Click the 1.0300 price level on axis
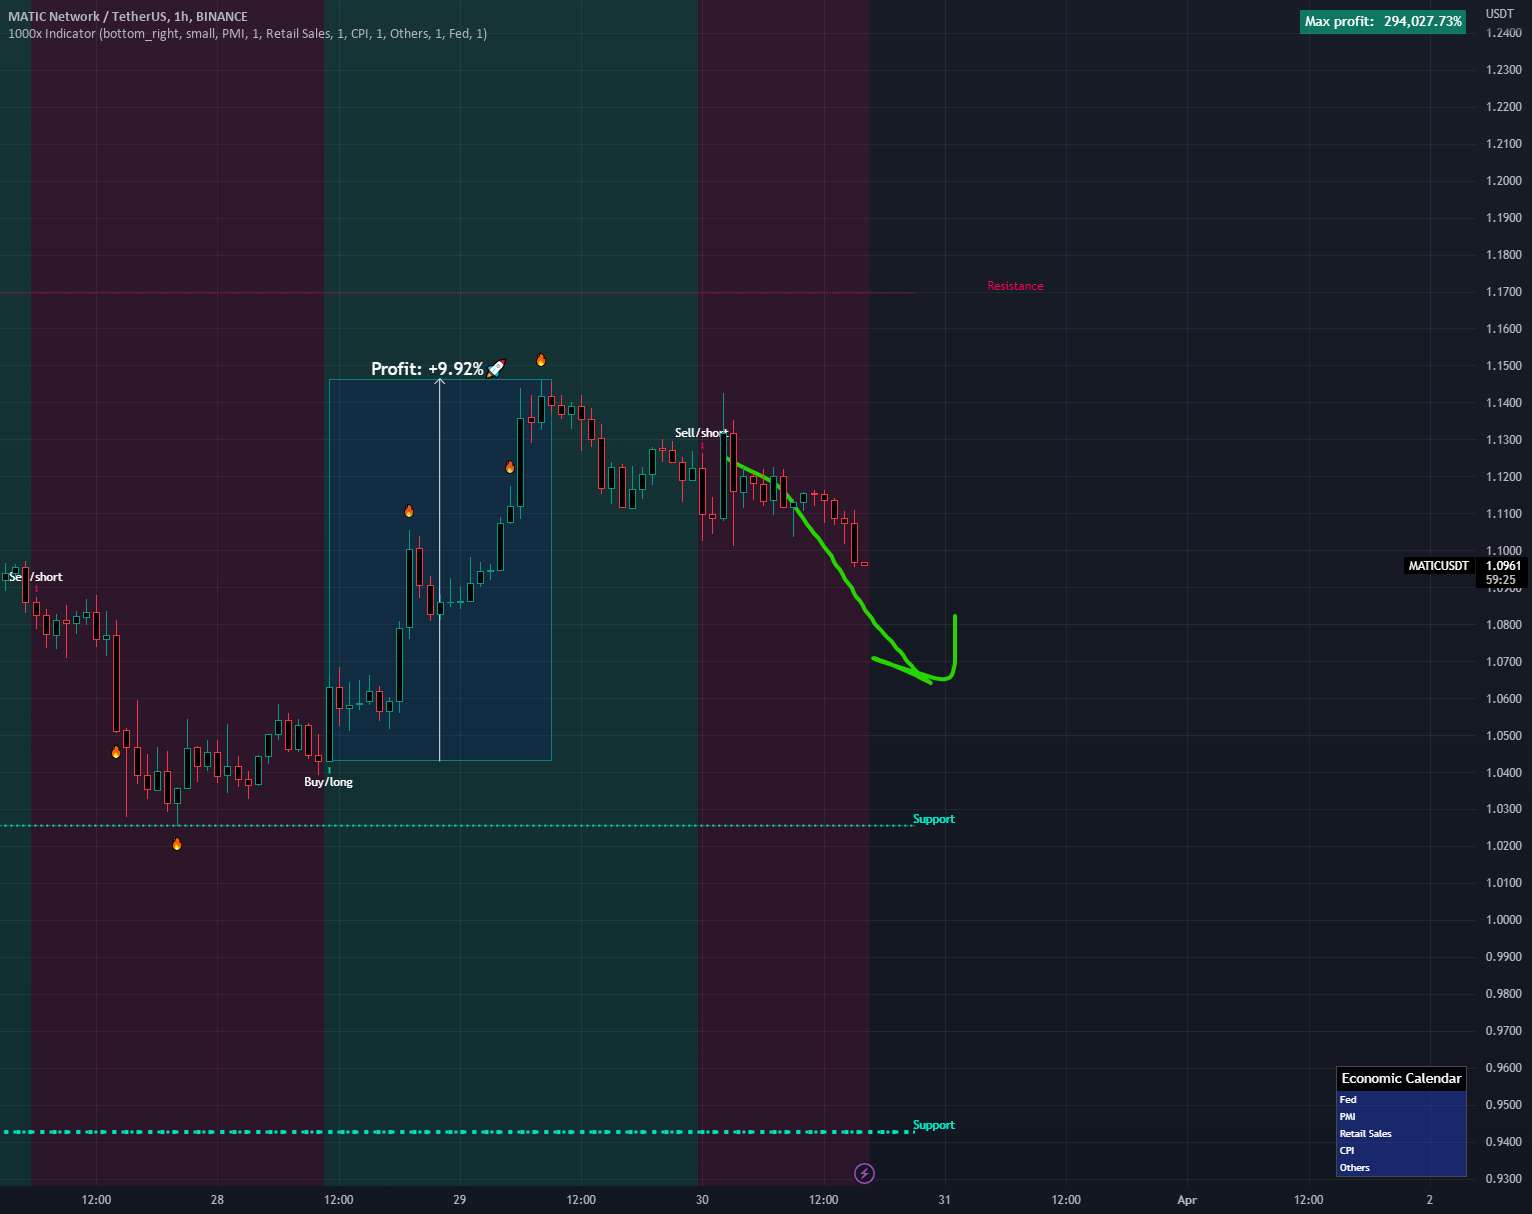 [x=1503, y=809]
